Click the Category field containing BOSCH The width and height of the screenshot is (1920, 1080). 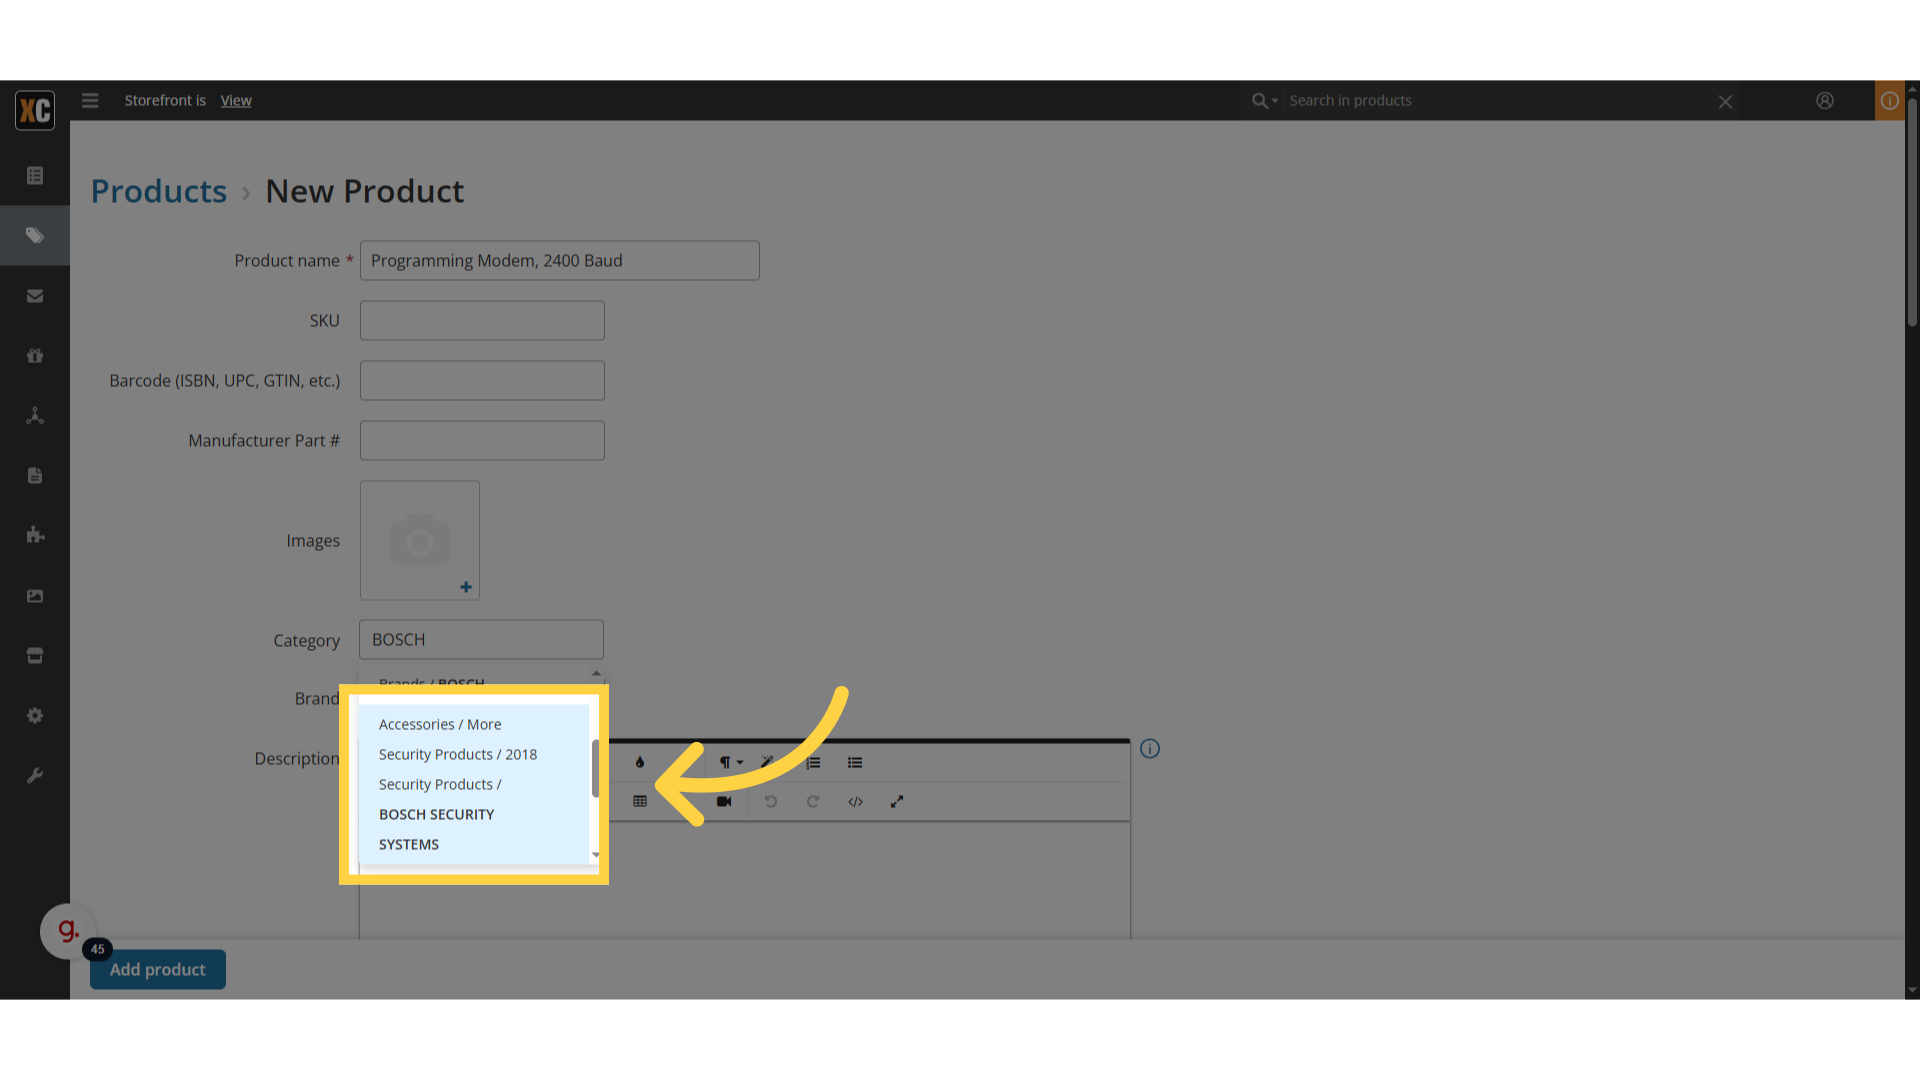(x=481, y=640)
